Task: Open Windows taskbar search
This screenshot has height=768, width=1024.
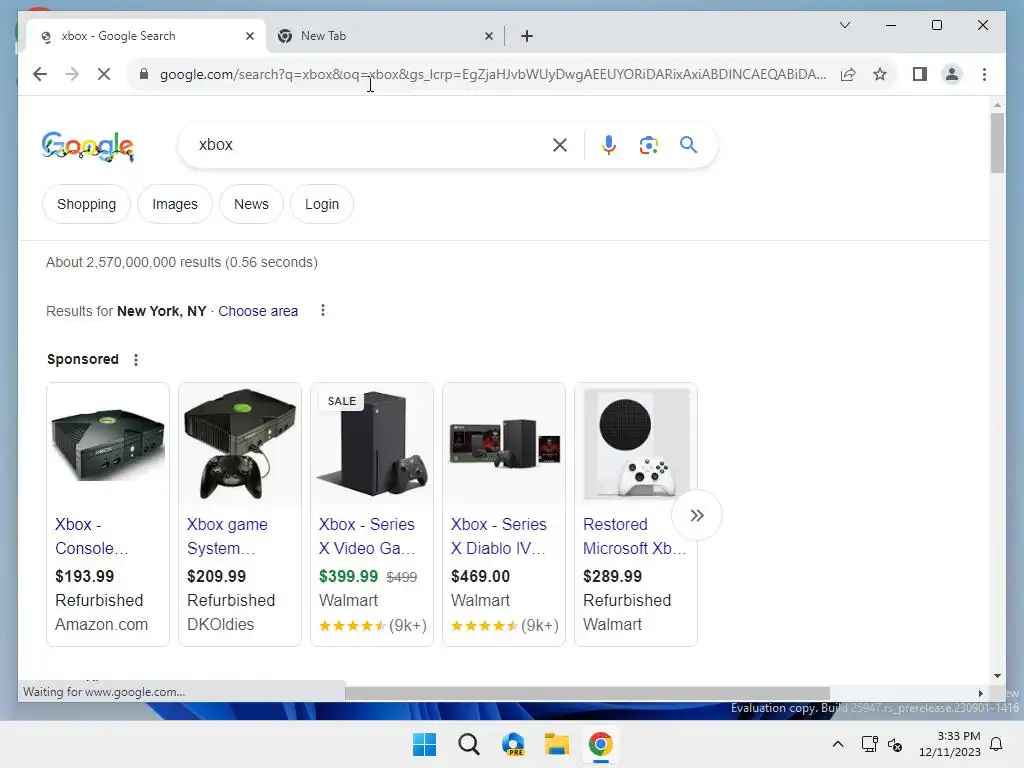Action: coord(469,744)
